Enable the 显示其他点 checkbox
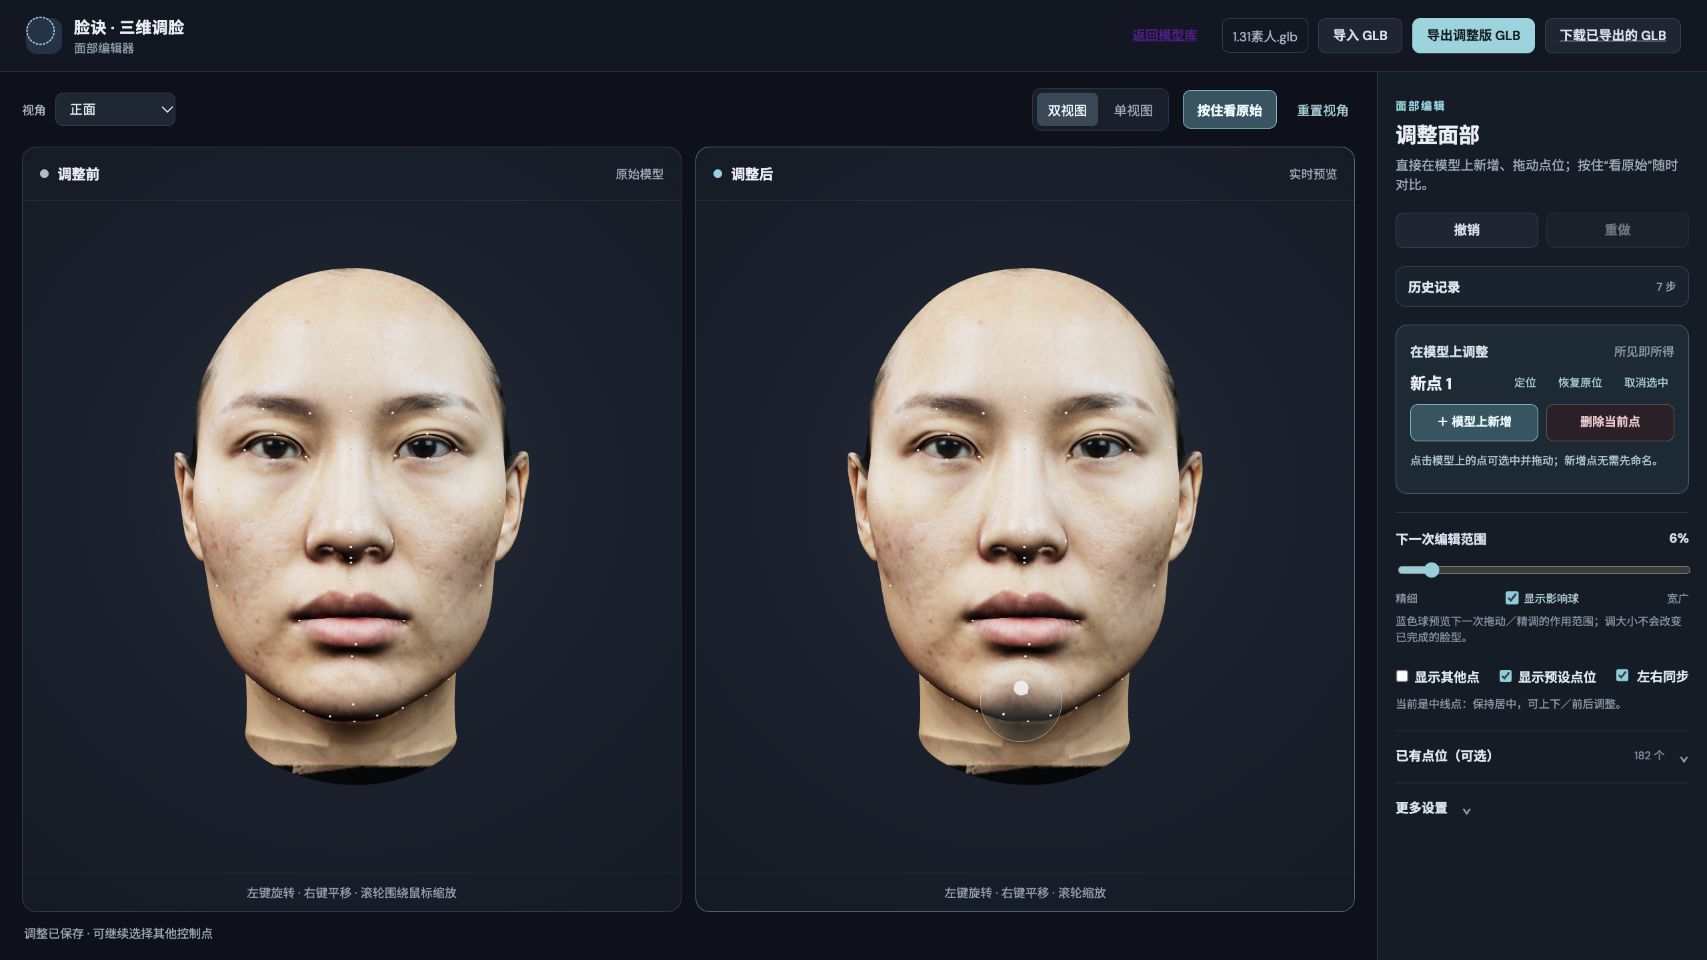 point(1402,676)
